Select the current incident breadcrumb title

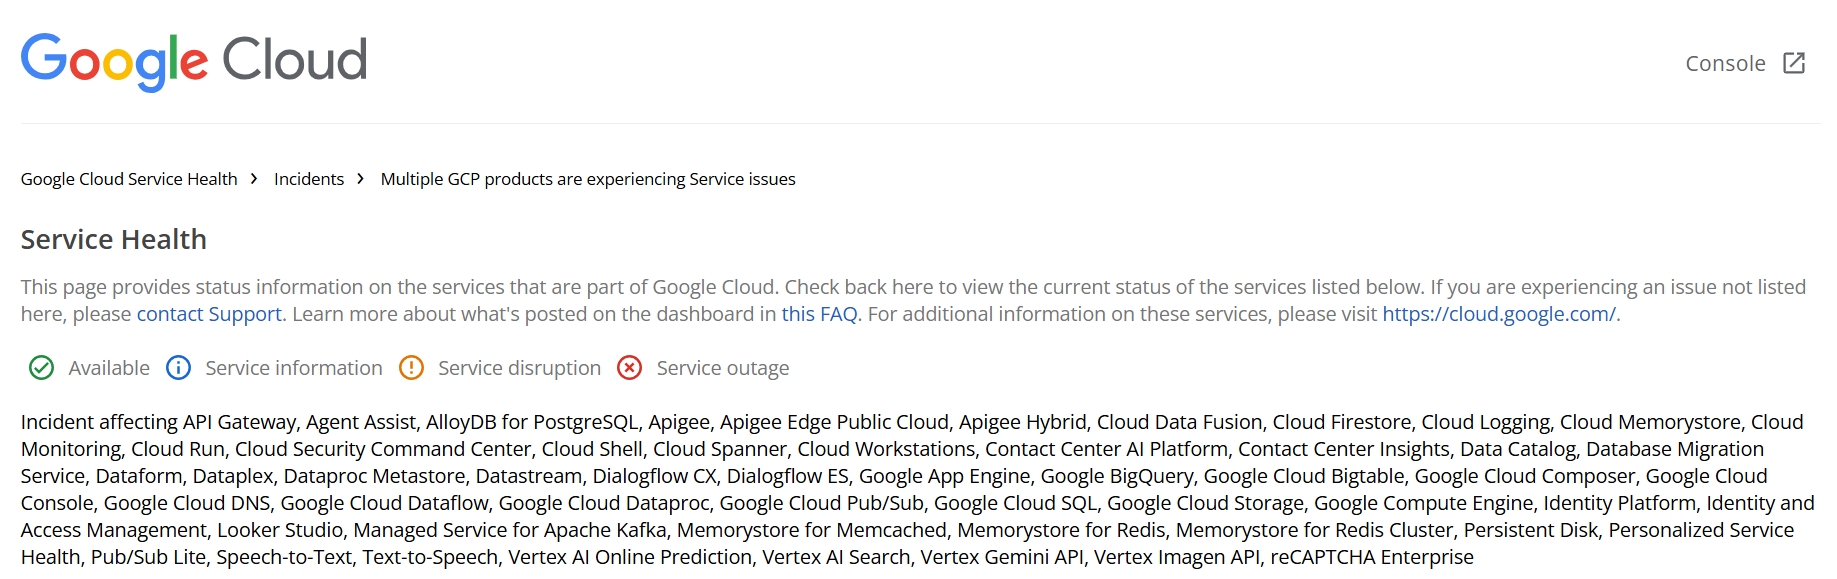[588, 179]
